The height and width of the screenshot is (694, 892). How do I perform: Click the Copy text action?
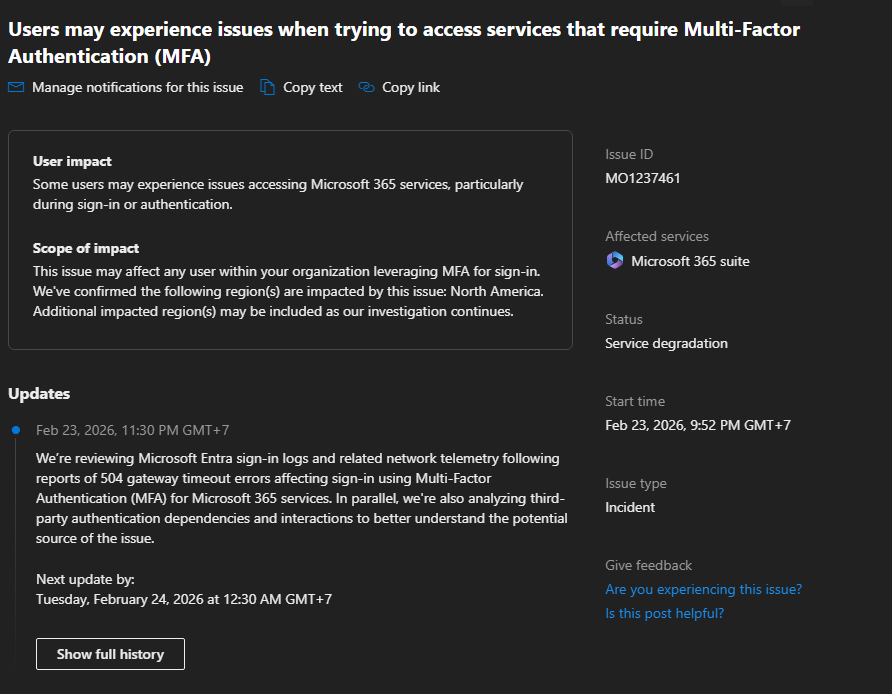[x=311, y=87]
